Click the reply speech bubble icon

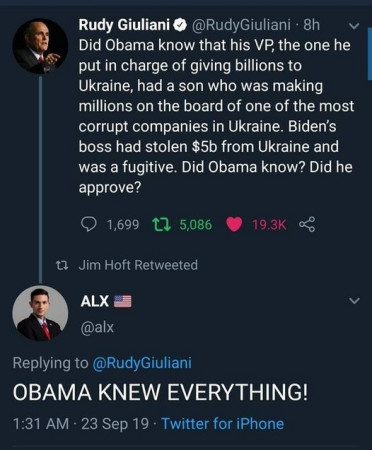click(x=89, y=224)
